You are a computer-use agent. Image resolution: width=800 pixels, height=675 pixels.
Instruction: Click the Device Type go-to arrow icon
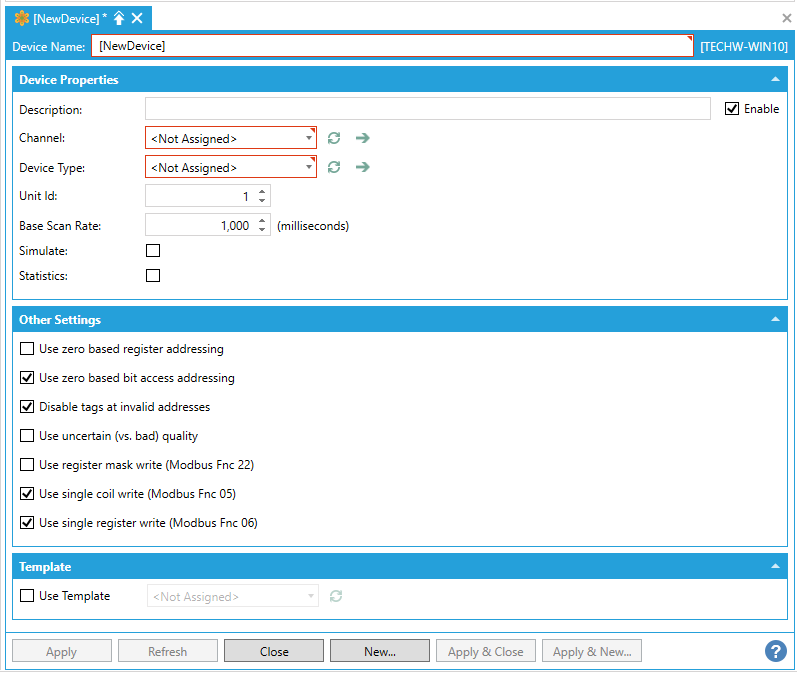(x=362, y=167)
